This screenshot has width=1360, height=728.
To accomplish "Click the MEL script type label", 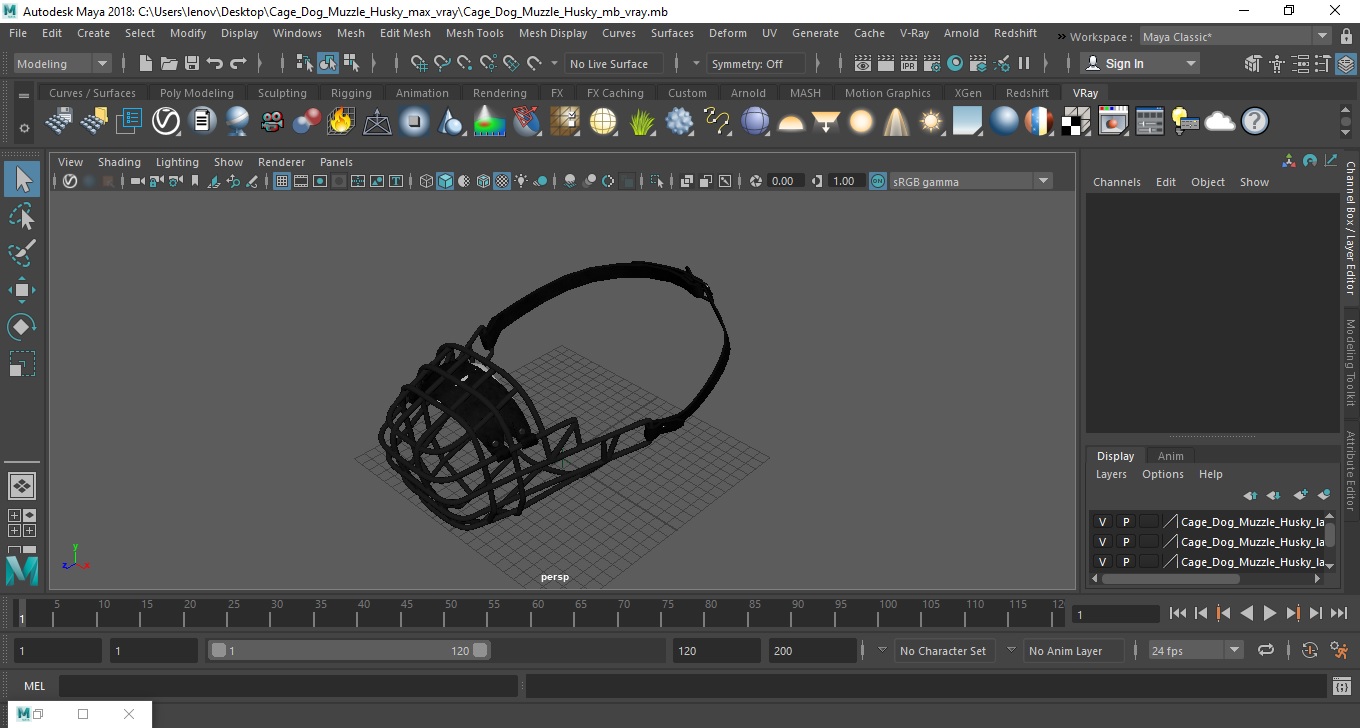I will click(x=34, y=686).
